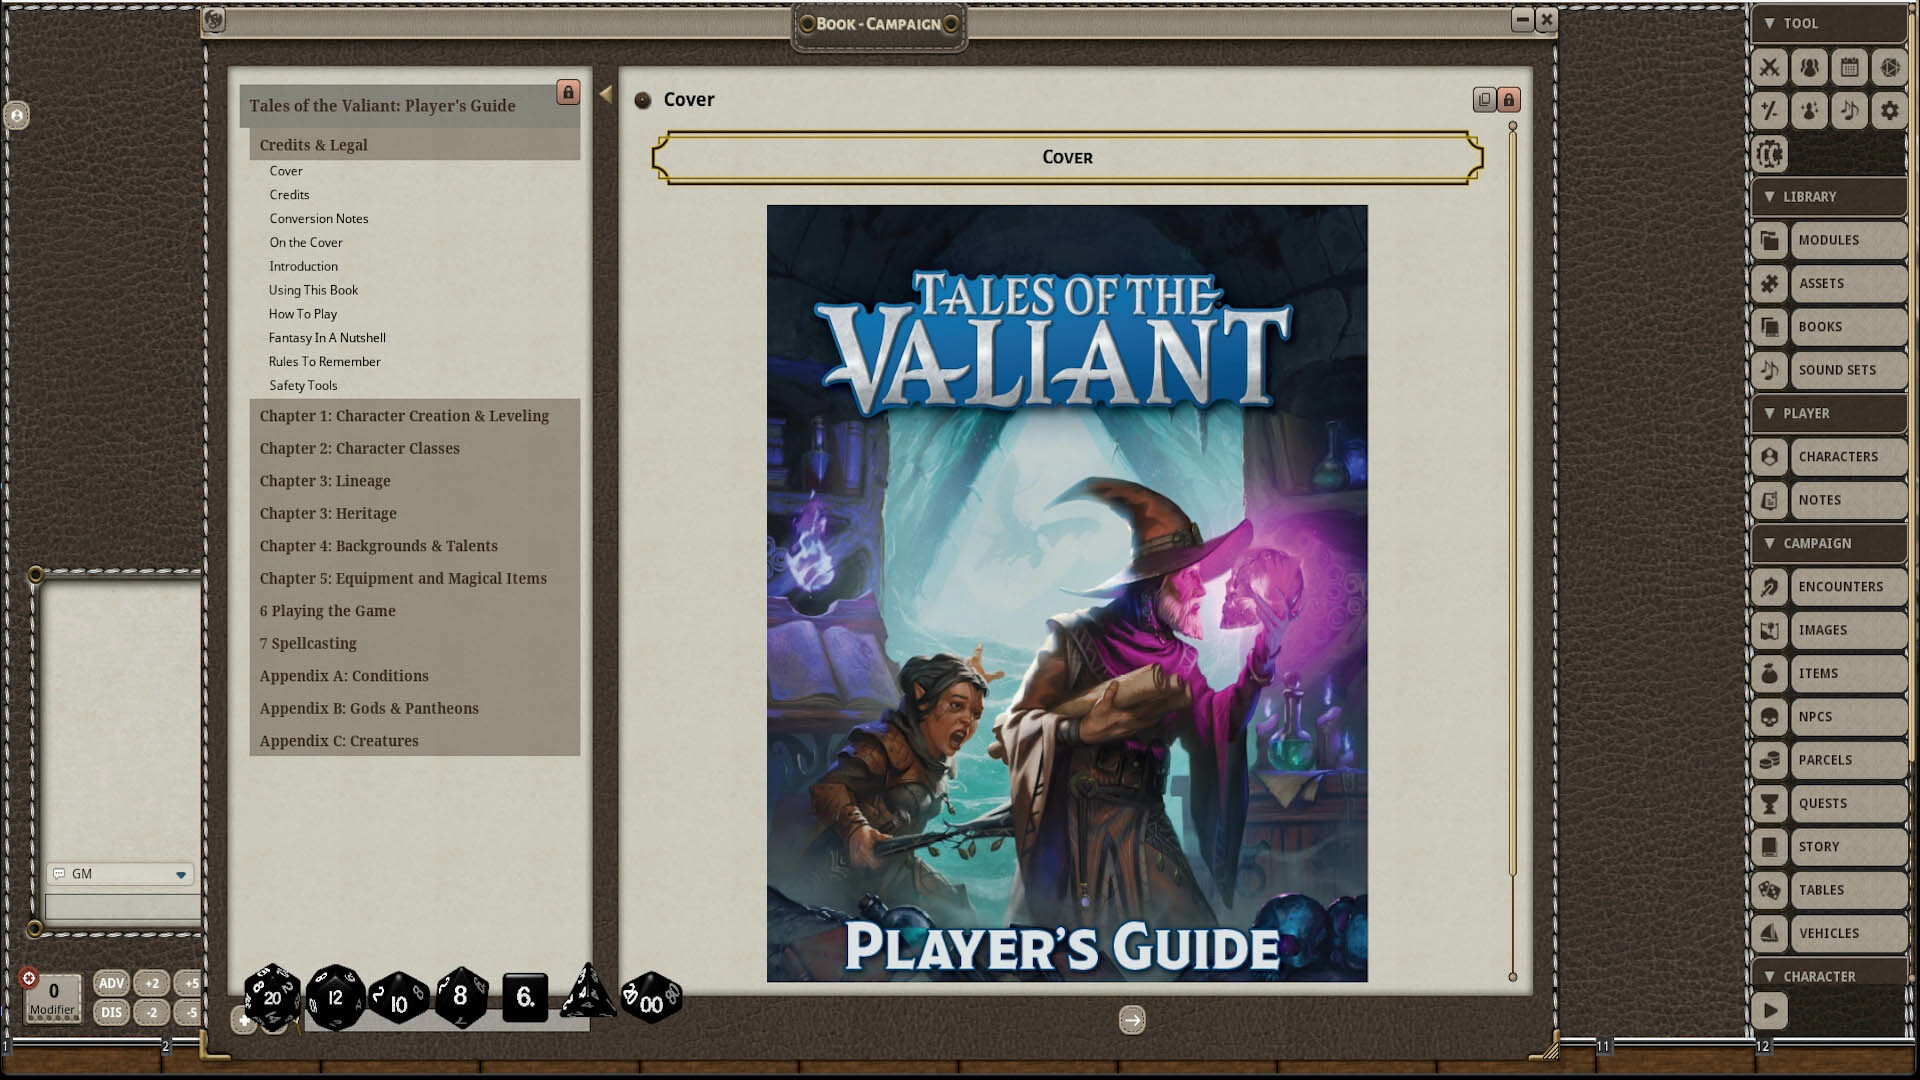The image size is (1920, 1080).
Task: Click the music notes sound tool icon
Action: (1850, 111)
